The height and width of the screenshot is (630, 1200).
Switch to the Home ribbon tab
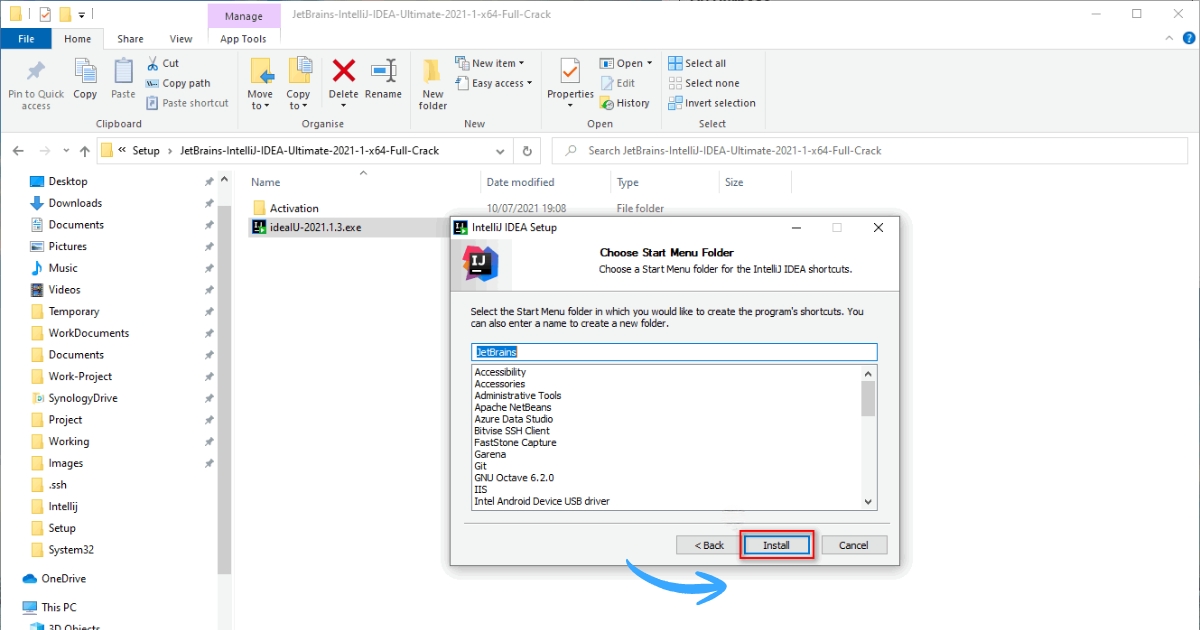[77, 39]
